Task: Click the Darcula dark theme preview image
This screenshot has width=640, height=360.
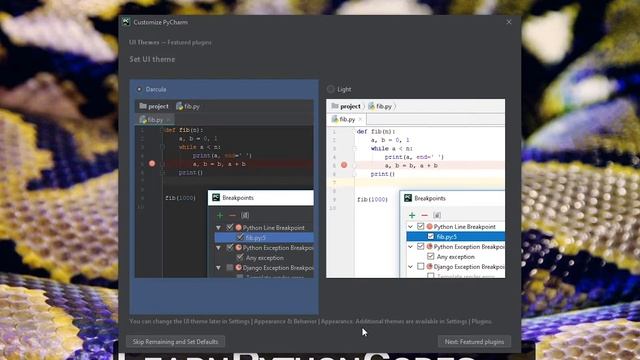Action: click(x=224, y=189)
